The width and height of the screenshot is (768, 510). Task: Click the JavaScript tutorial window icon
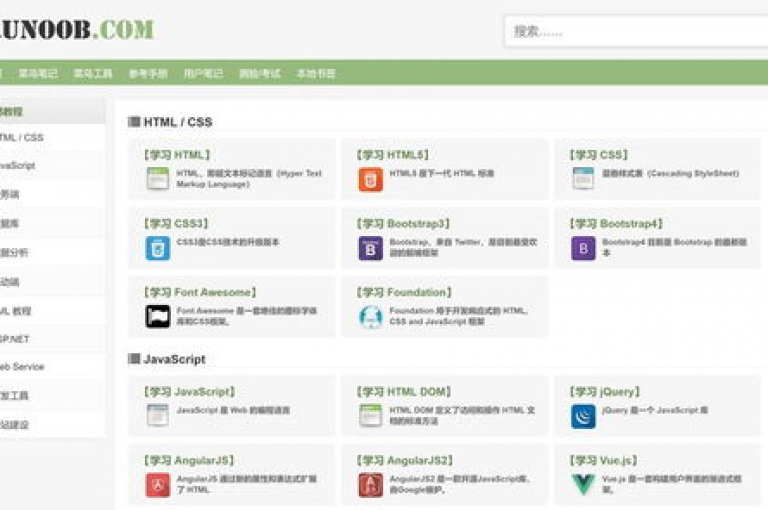click(158, 415)
